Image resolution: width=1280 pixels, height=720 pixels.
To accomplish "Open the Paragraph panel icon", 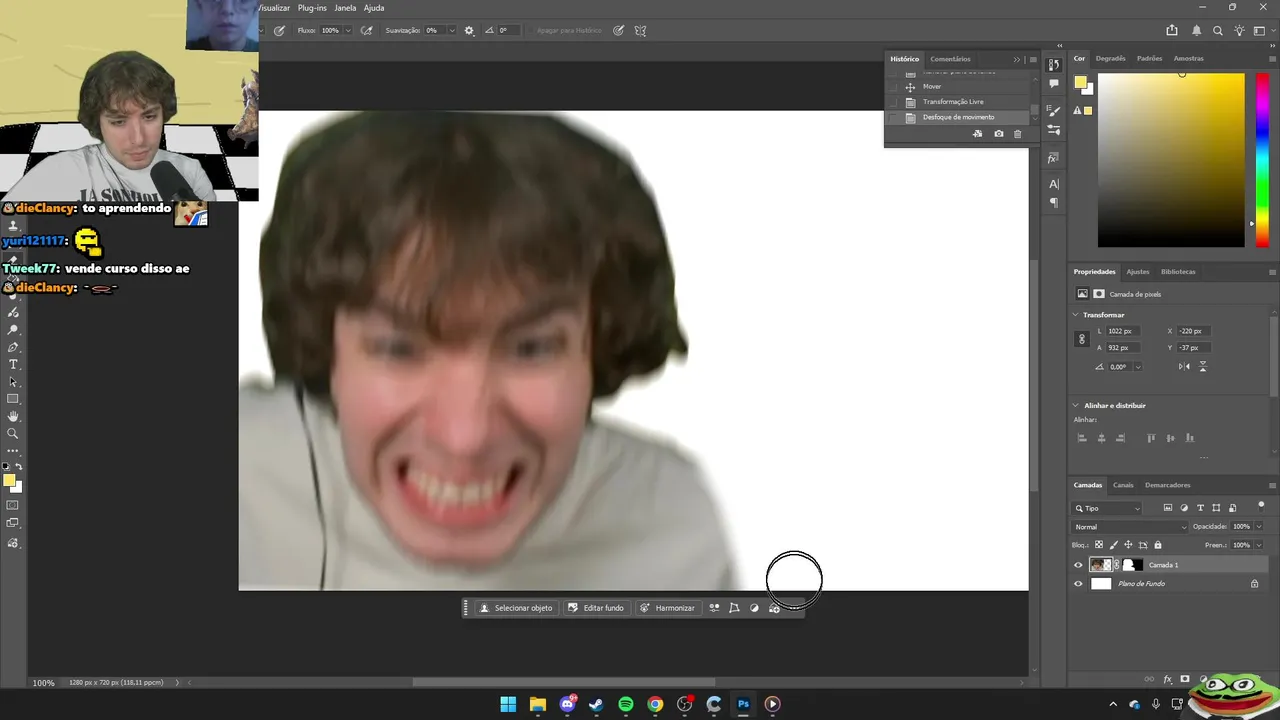I will coord(1054,203).
